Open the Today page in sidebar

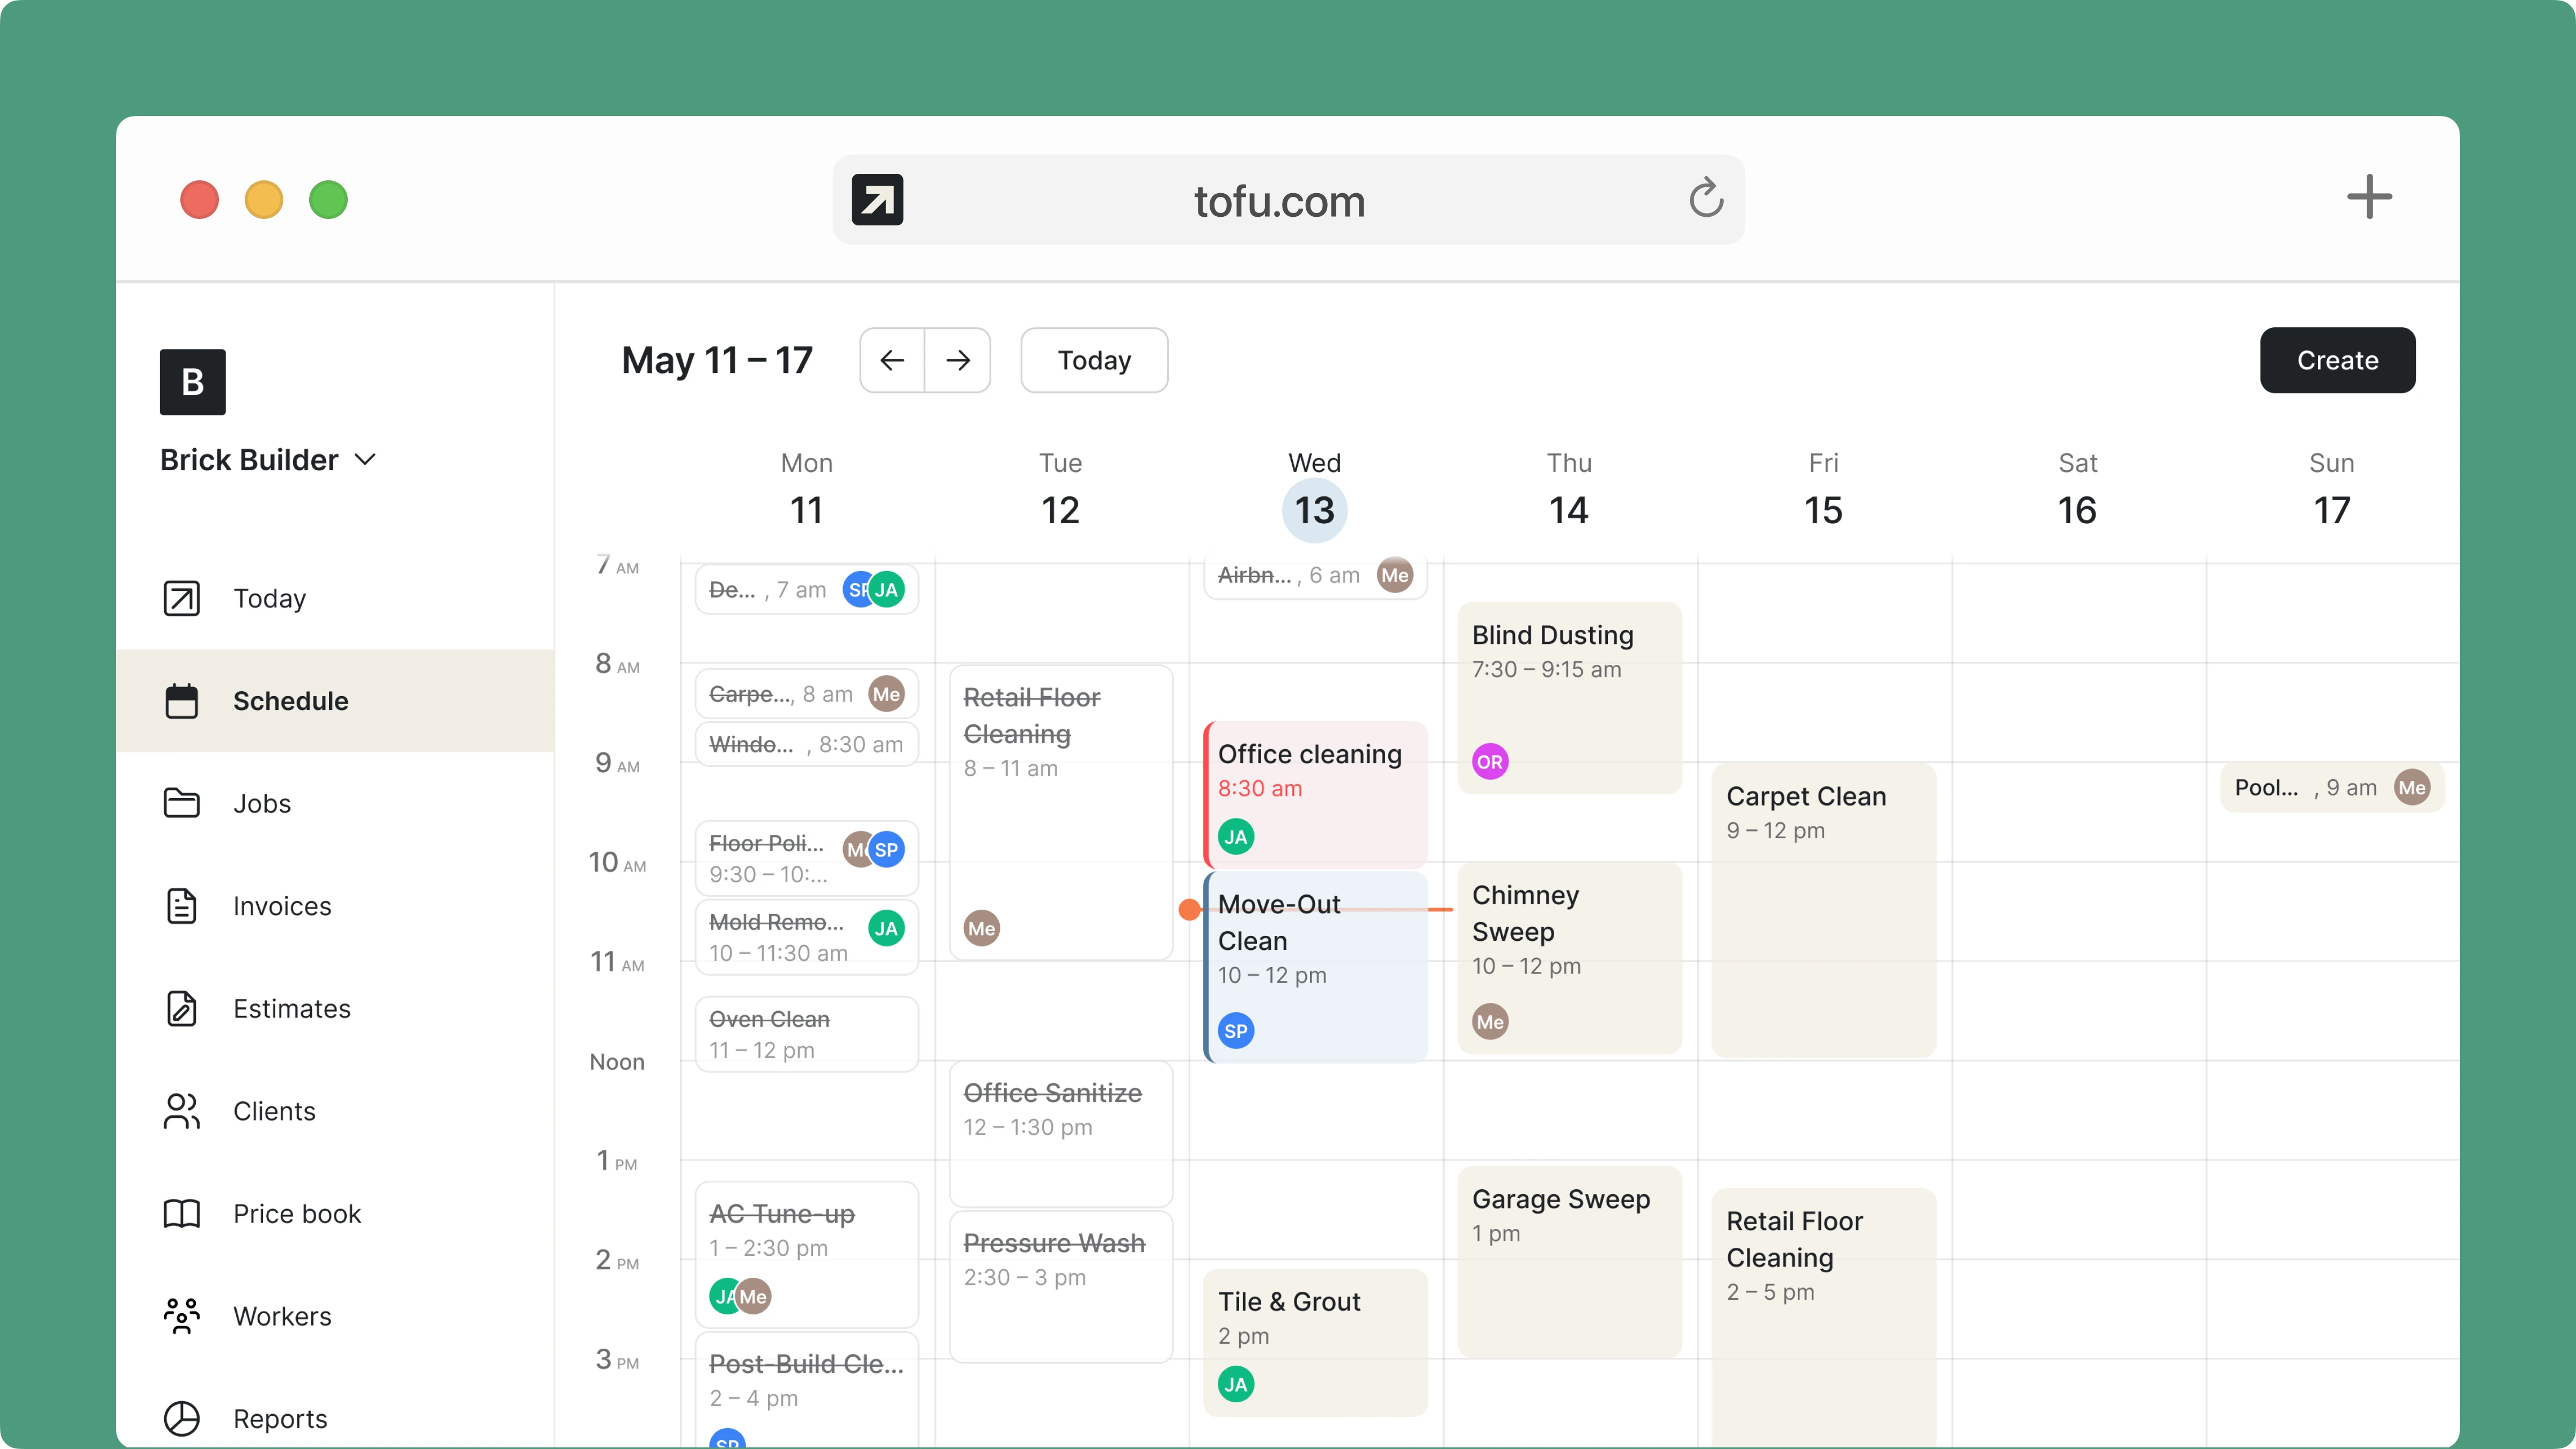(x=335, y=598)
